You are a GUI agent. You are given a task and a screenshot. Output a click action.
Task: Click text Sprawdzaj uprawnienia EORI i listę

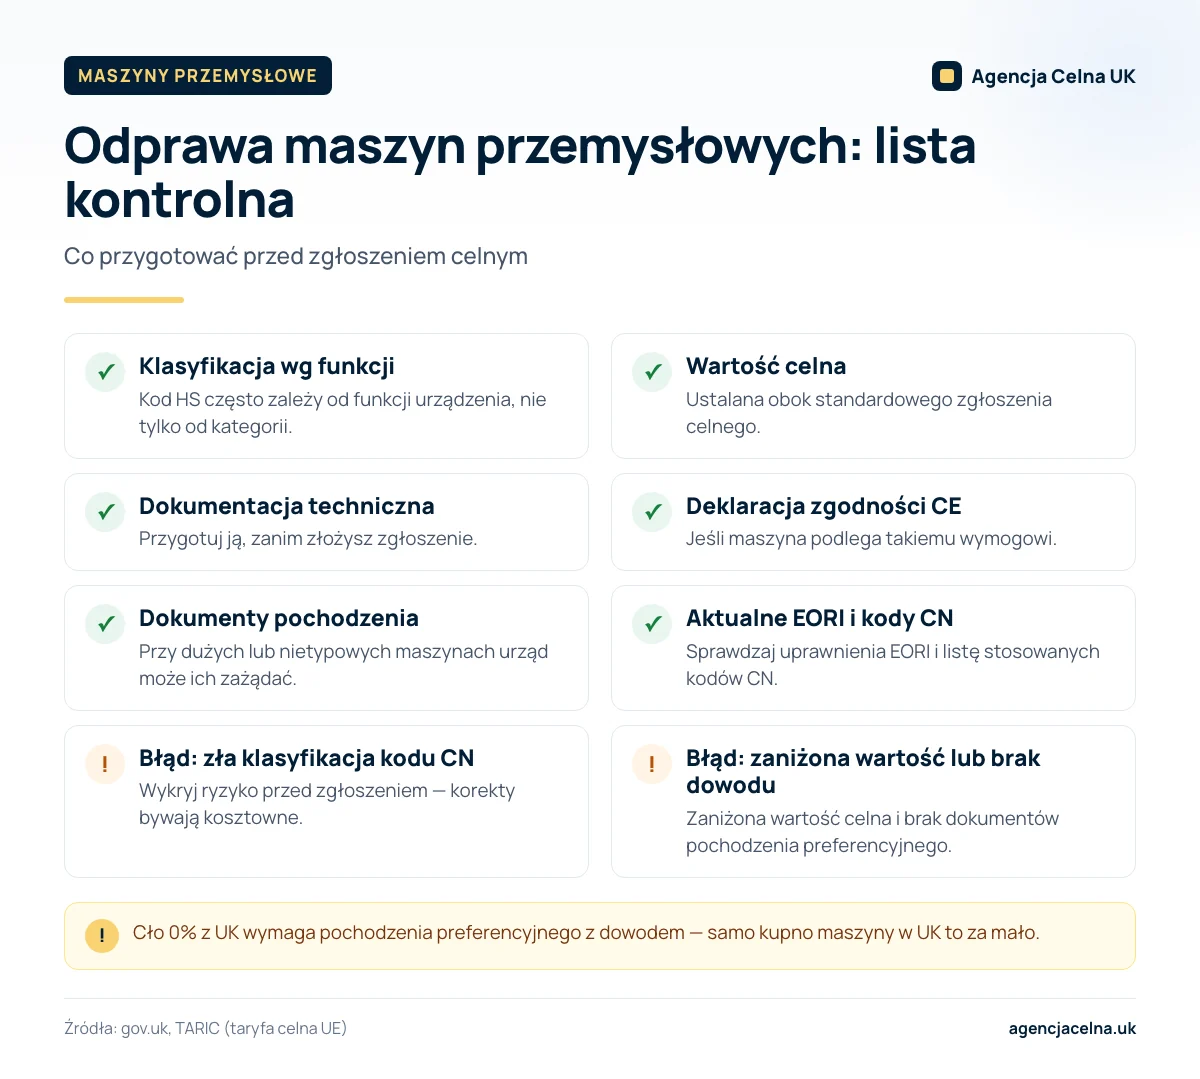click(893, 665)
